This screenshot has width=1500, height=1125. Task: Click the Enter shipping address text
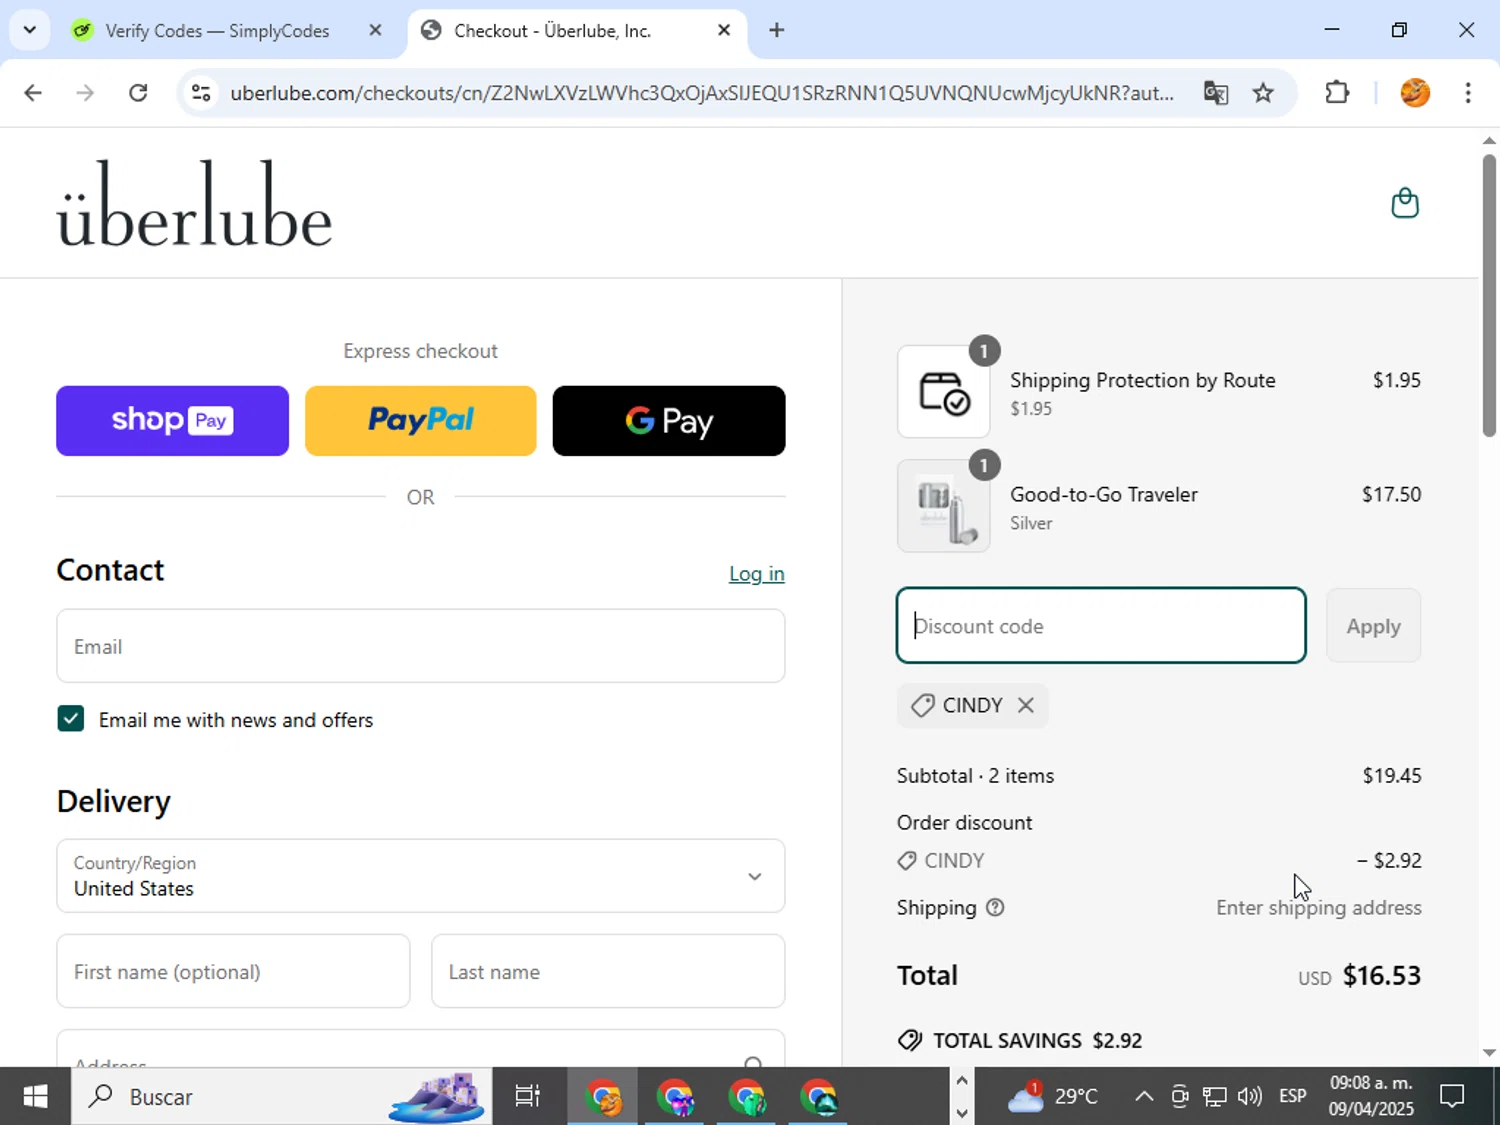point(1318,908)
